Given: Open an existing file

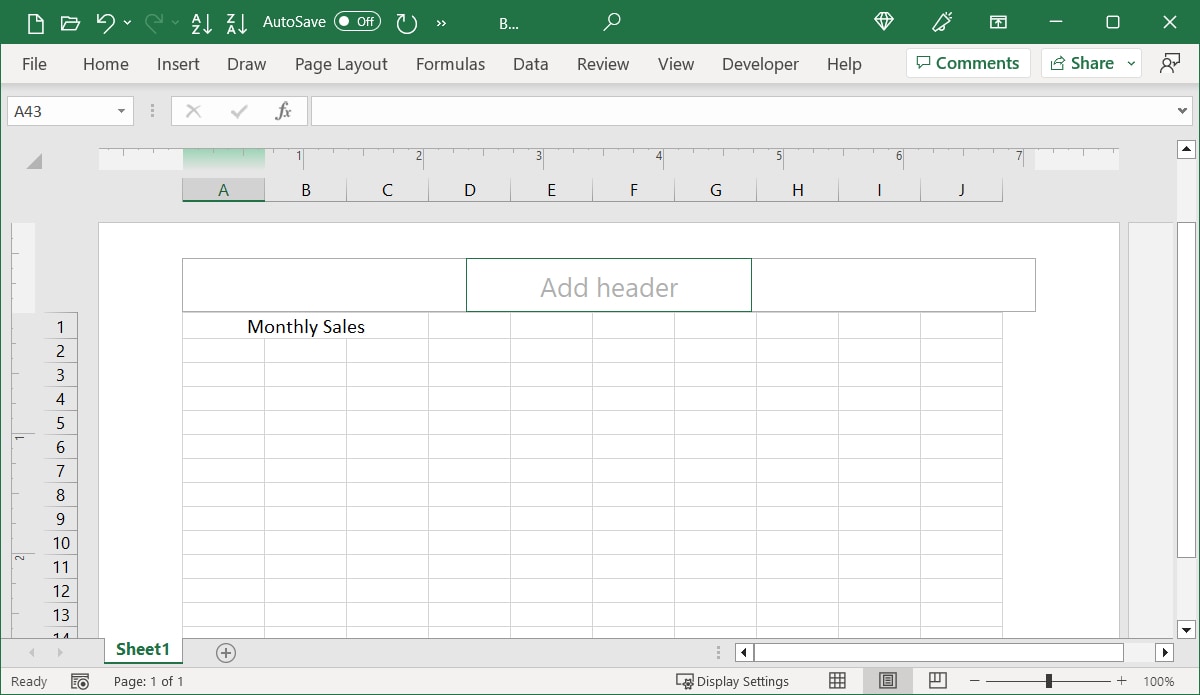Looking at the screenshot, I should 69,22.
